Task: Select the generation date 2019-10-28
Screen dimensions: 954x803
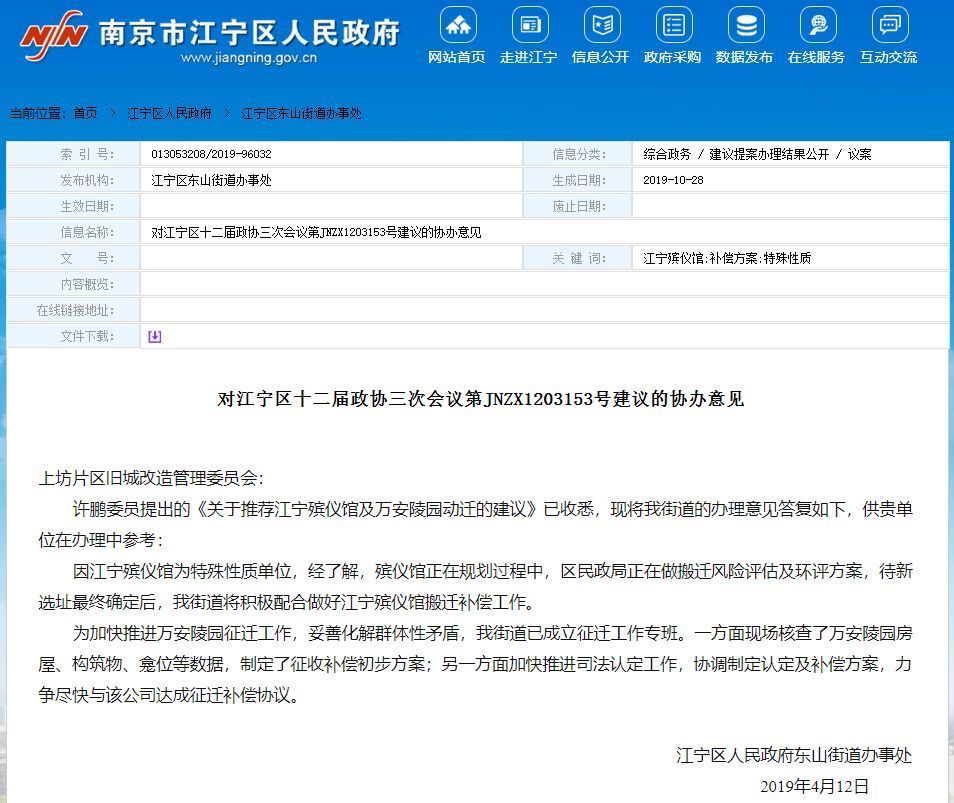Action: pyautogui.click(x=673, y=181)
